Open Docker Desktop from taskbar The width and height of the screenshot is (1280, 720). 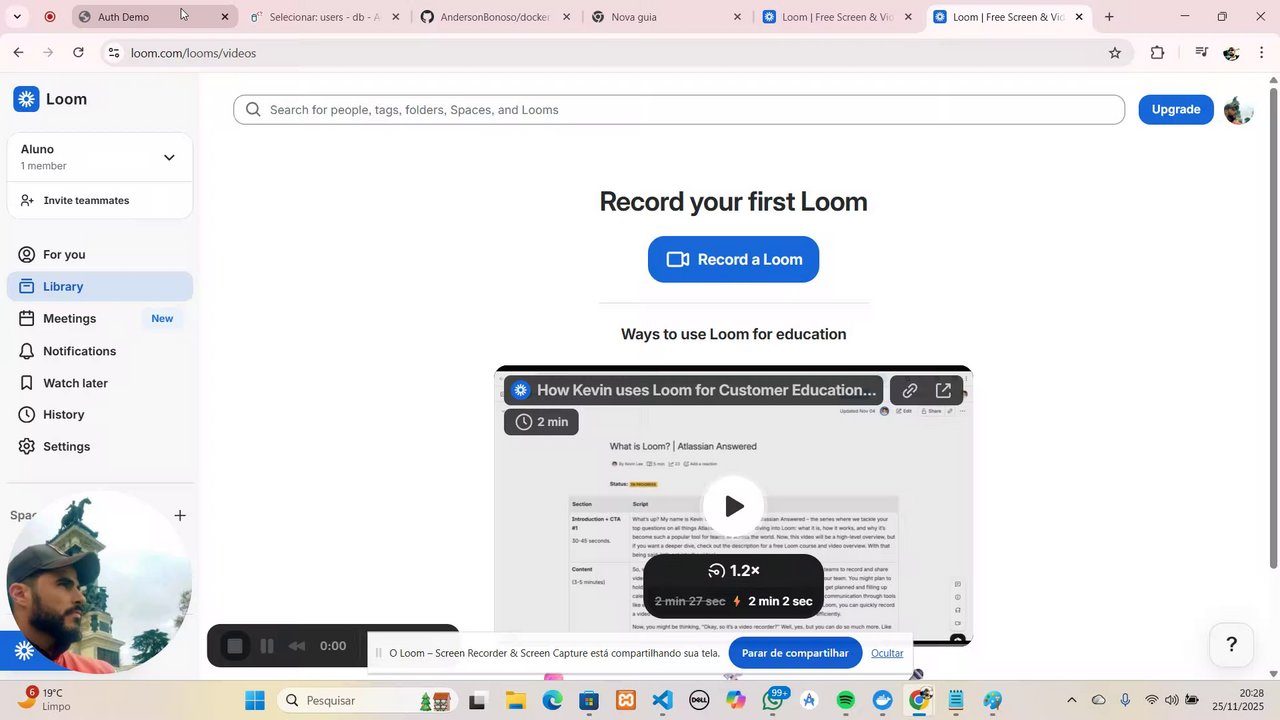pyautogui.click(x=882, y=701)
